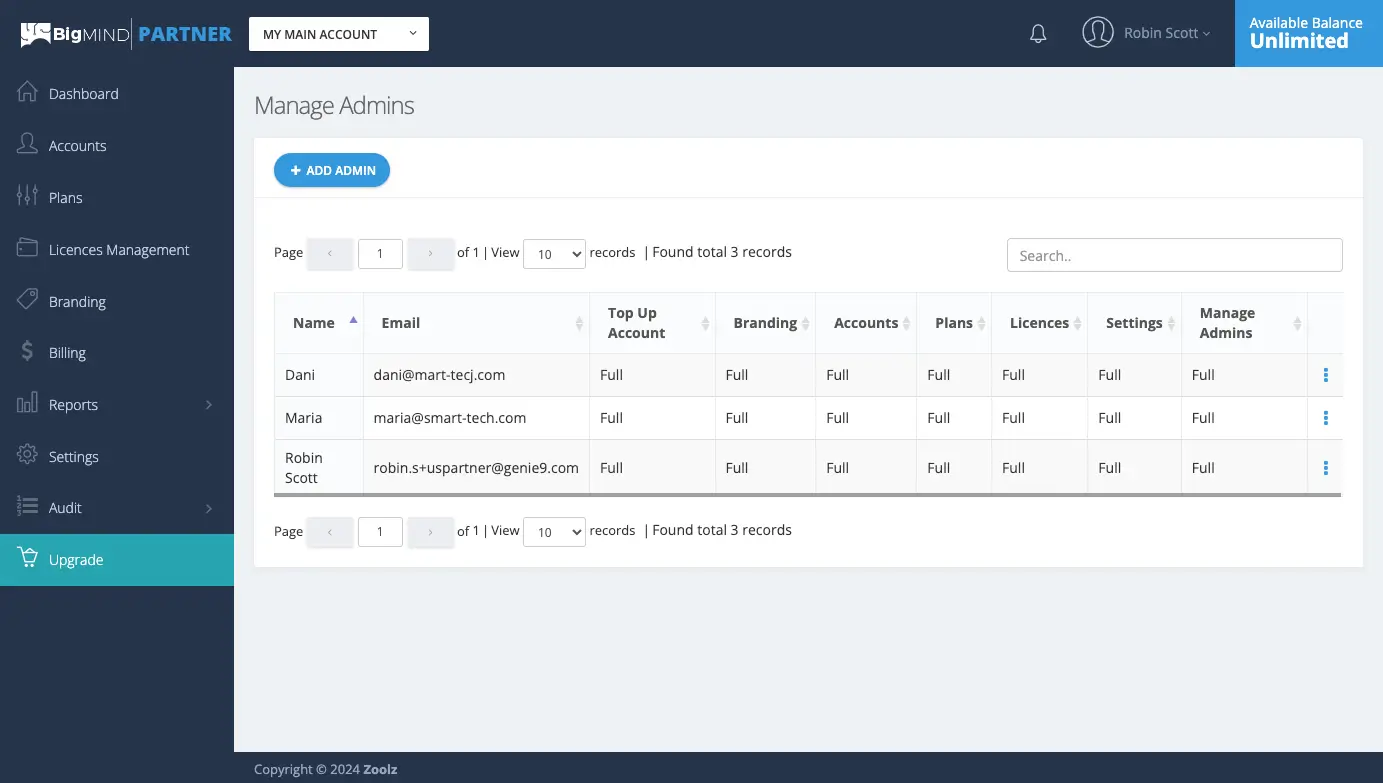Sort the Manage Admins column
This screenshot has height=783, width=1383.
tap(1297, 324)
